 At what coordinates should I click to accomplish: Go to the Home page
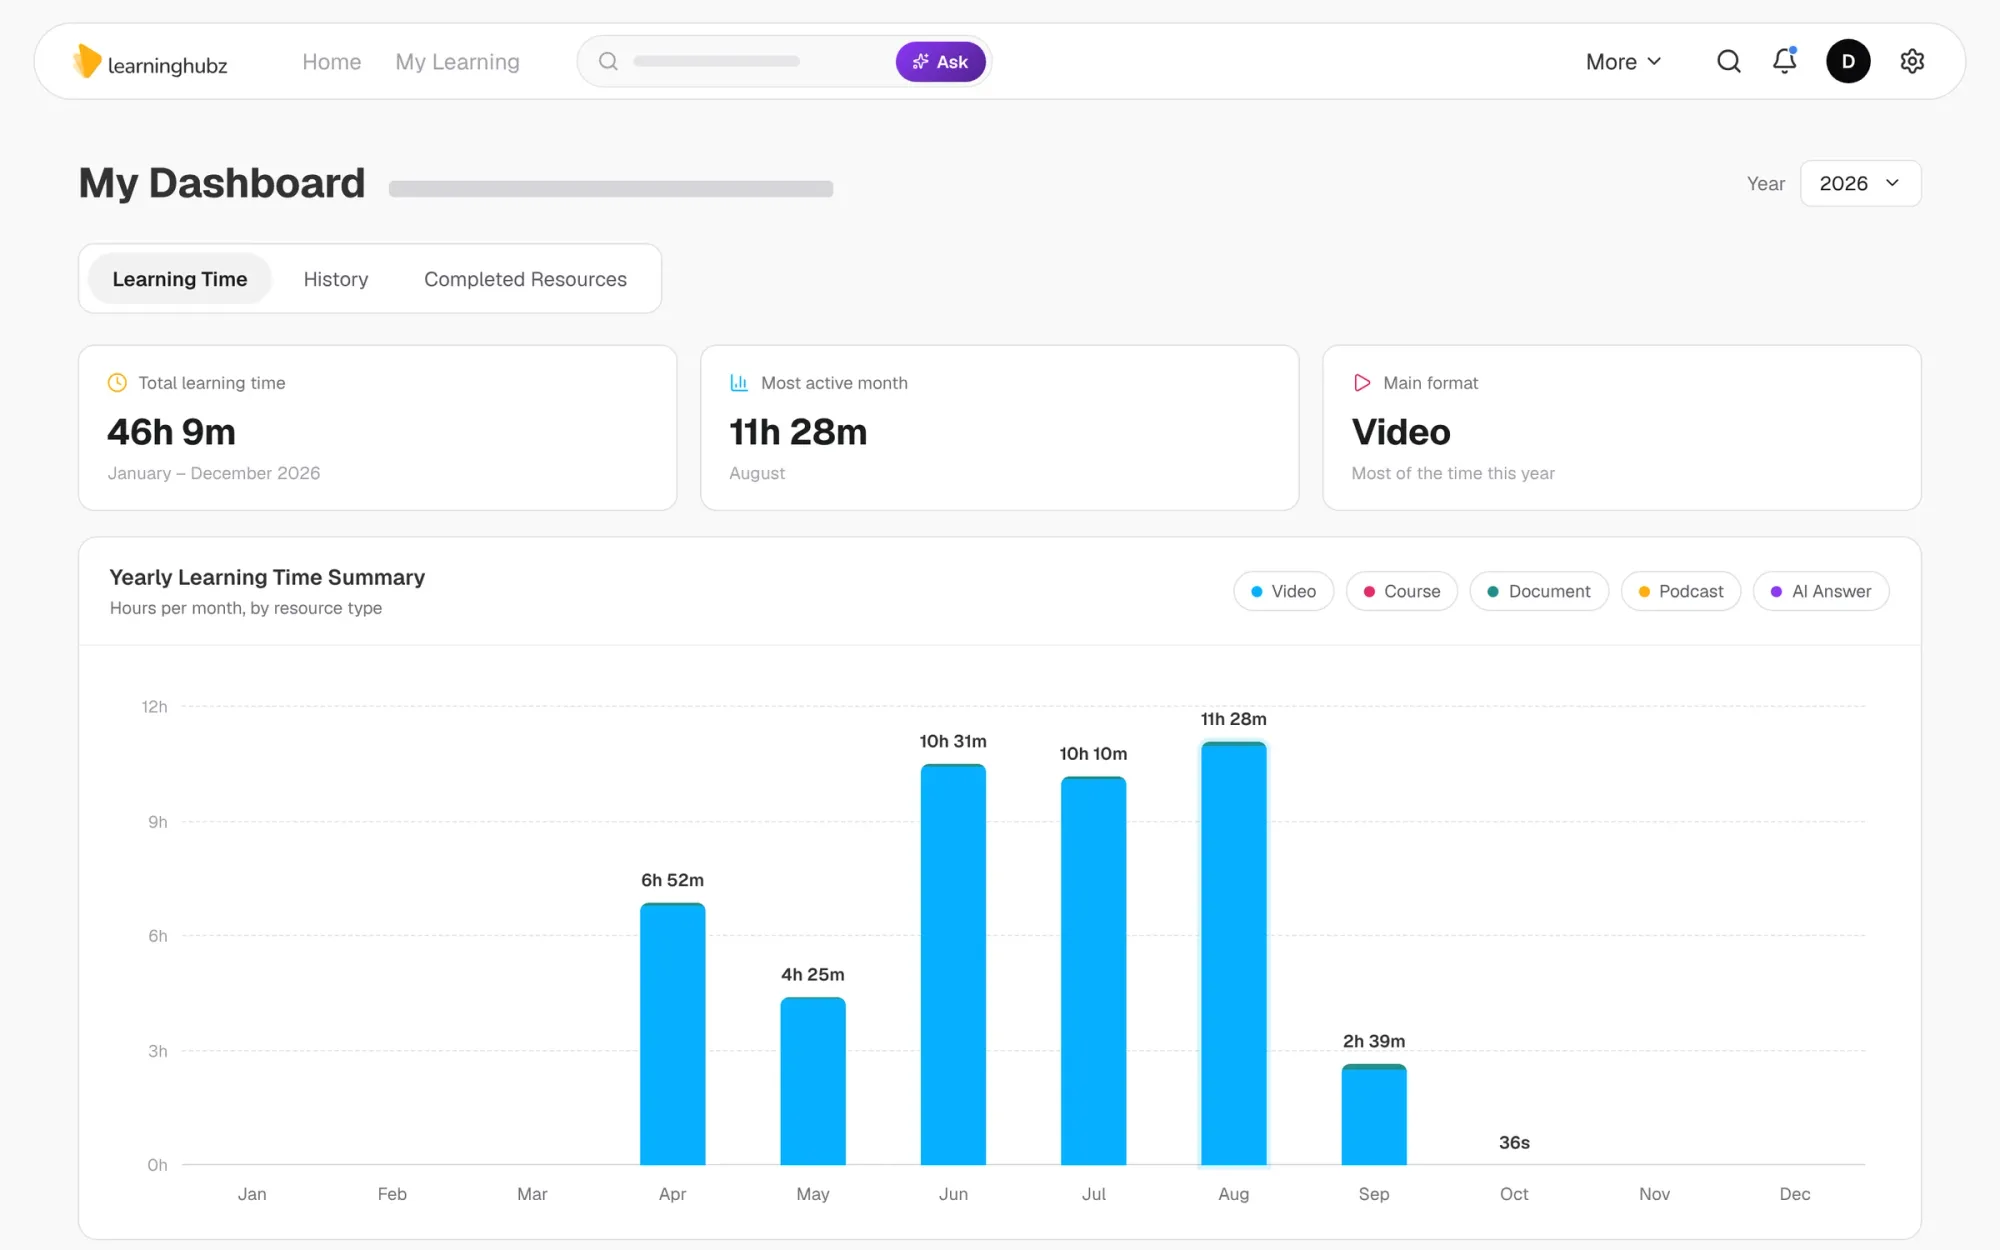coord(331,61)
